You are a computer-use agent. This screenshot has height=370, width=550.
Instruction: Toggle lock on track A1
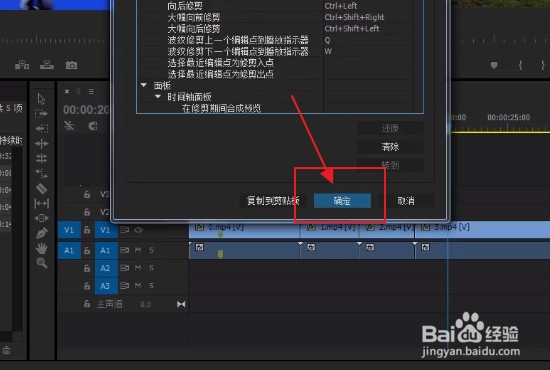(x=87, y=250)
